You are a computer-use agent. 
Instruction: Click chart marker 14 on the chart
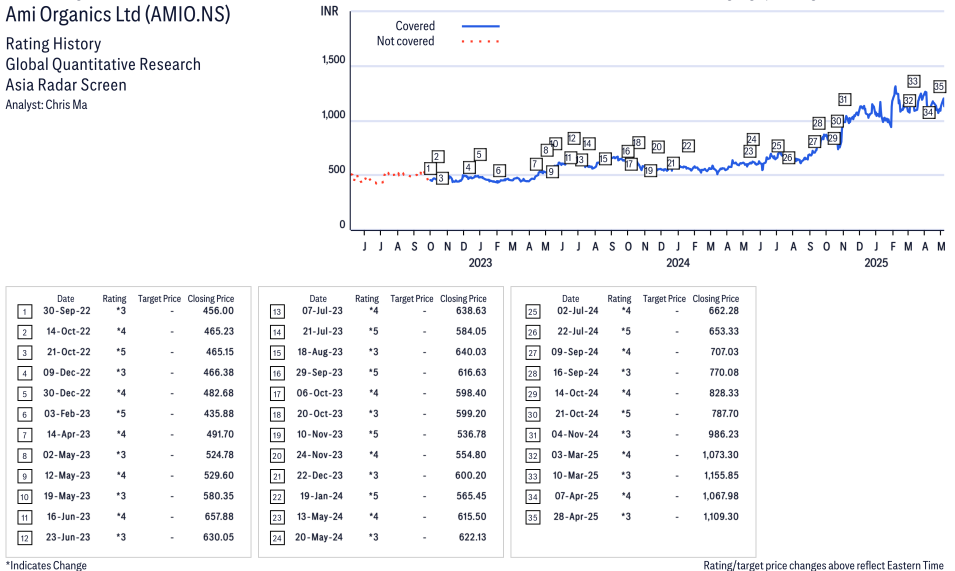pyautogui.click(x=588, y=144)
